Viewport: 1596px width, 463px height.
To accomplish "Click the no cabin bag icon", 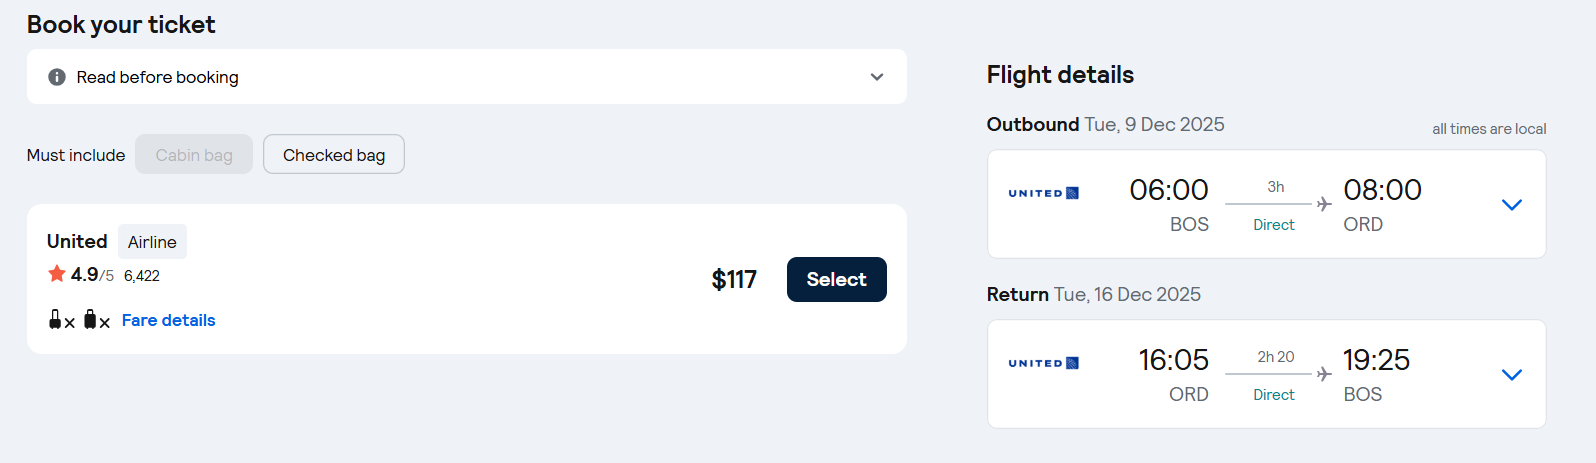I will tap(61, 320).
